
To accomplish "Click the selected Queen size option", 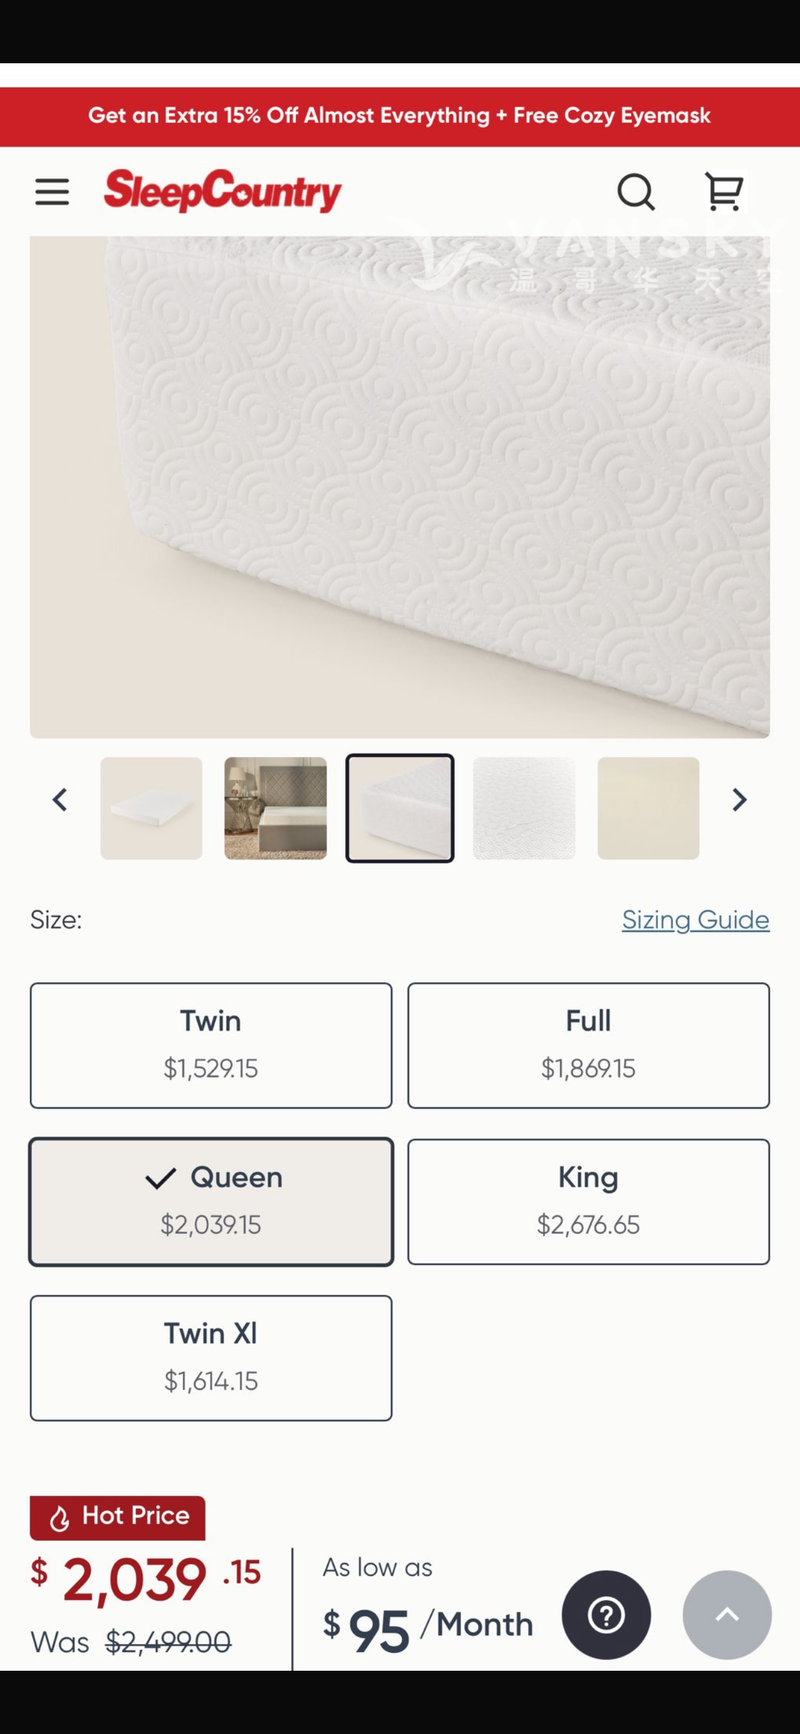I will pos(211,1201).
